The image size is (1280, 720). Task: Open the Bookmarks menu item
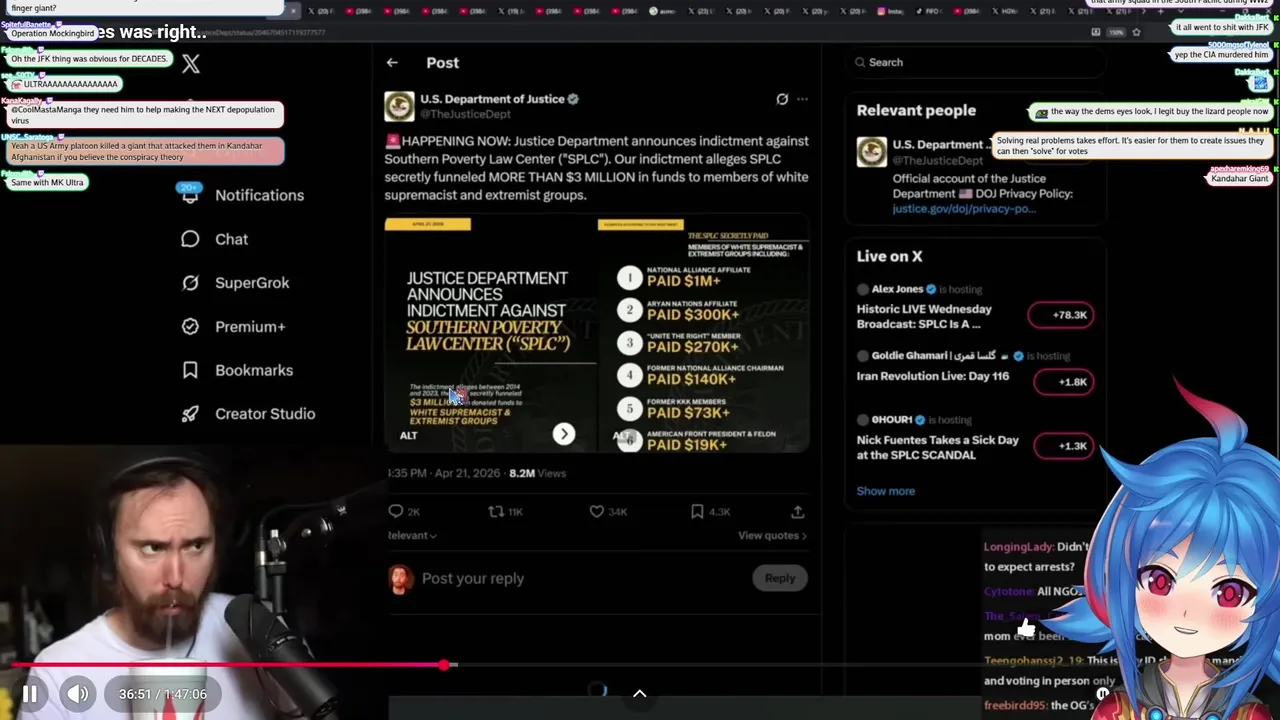pos(237,370)
